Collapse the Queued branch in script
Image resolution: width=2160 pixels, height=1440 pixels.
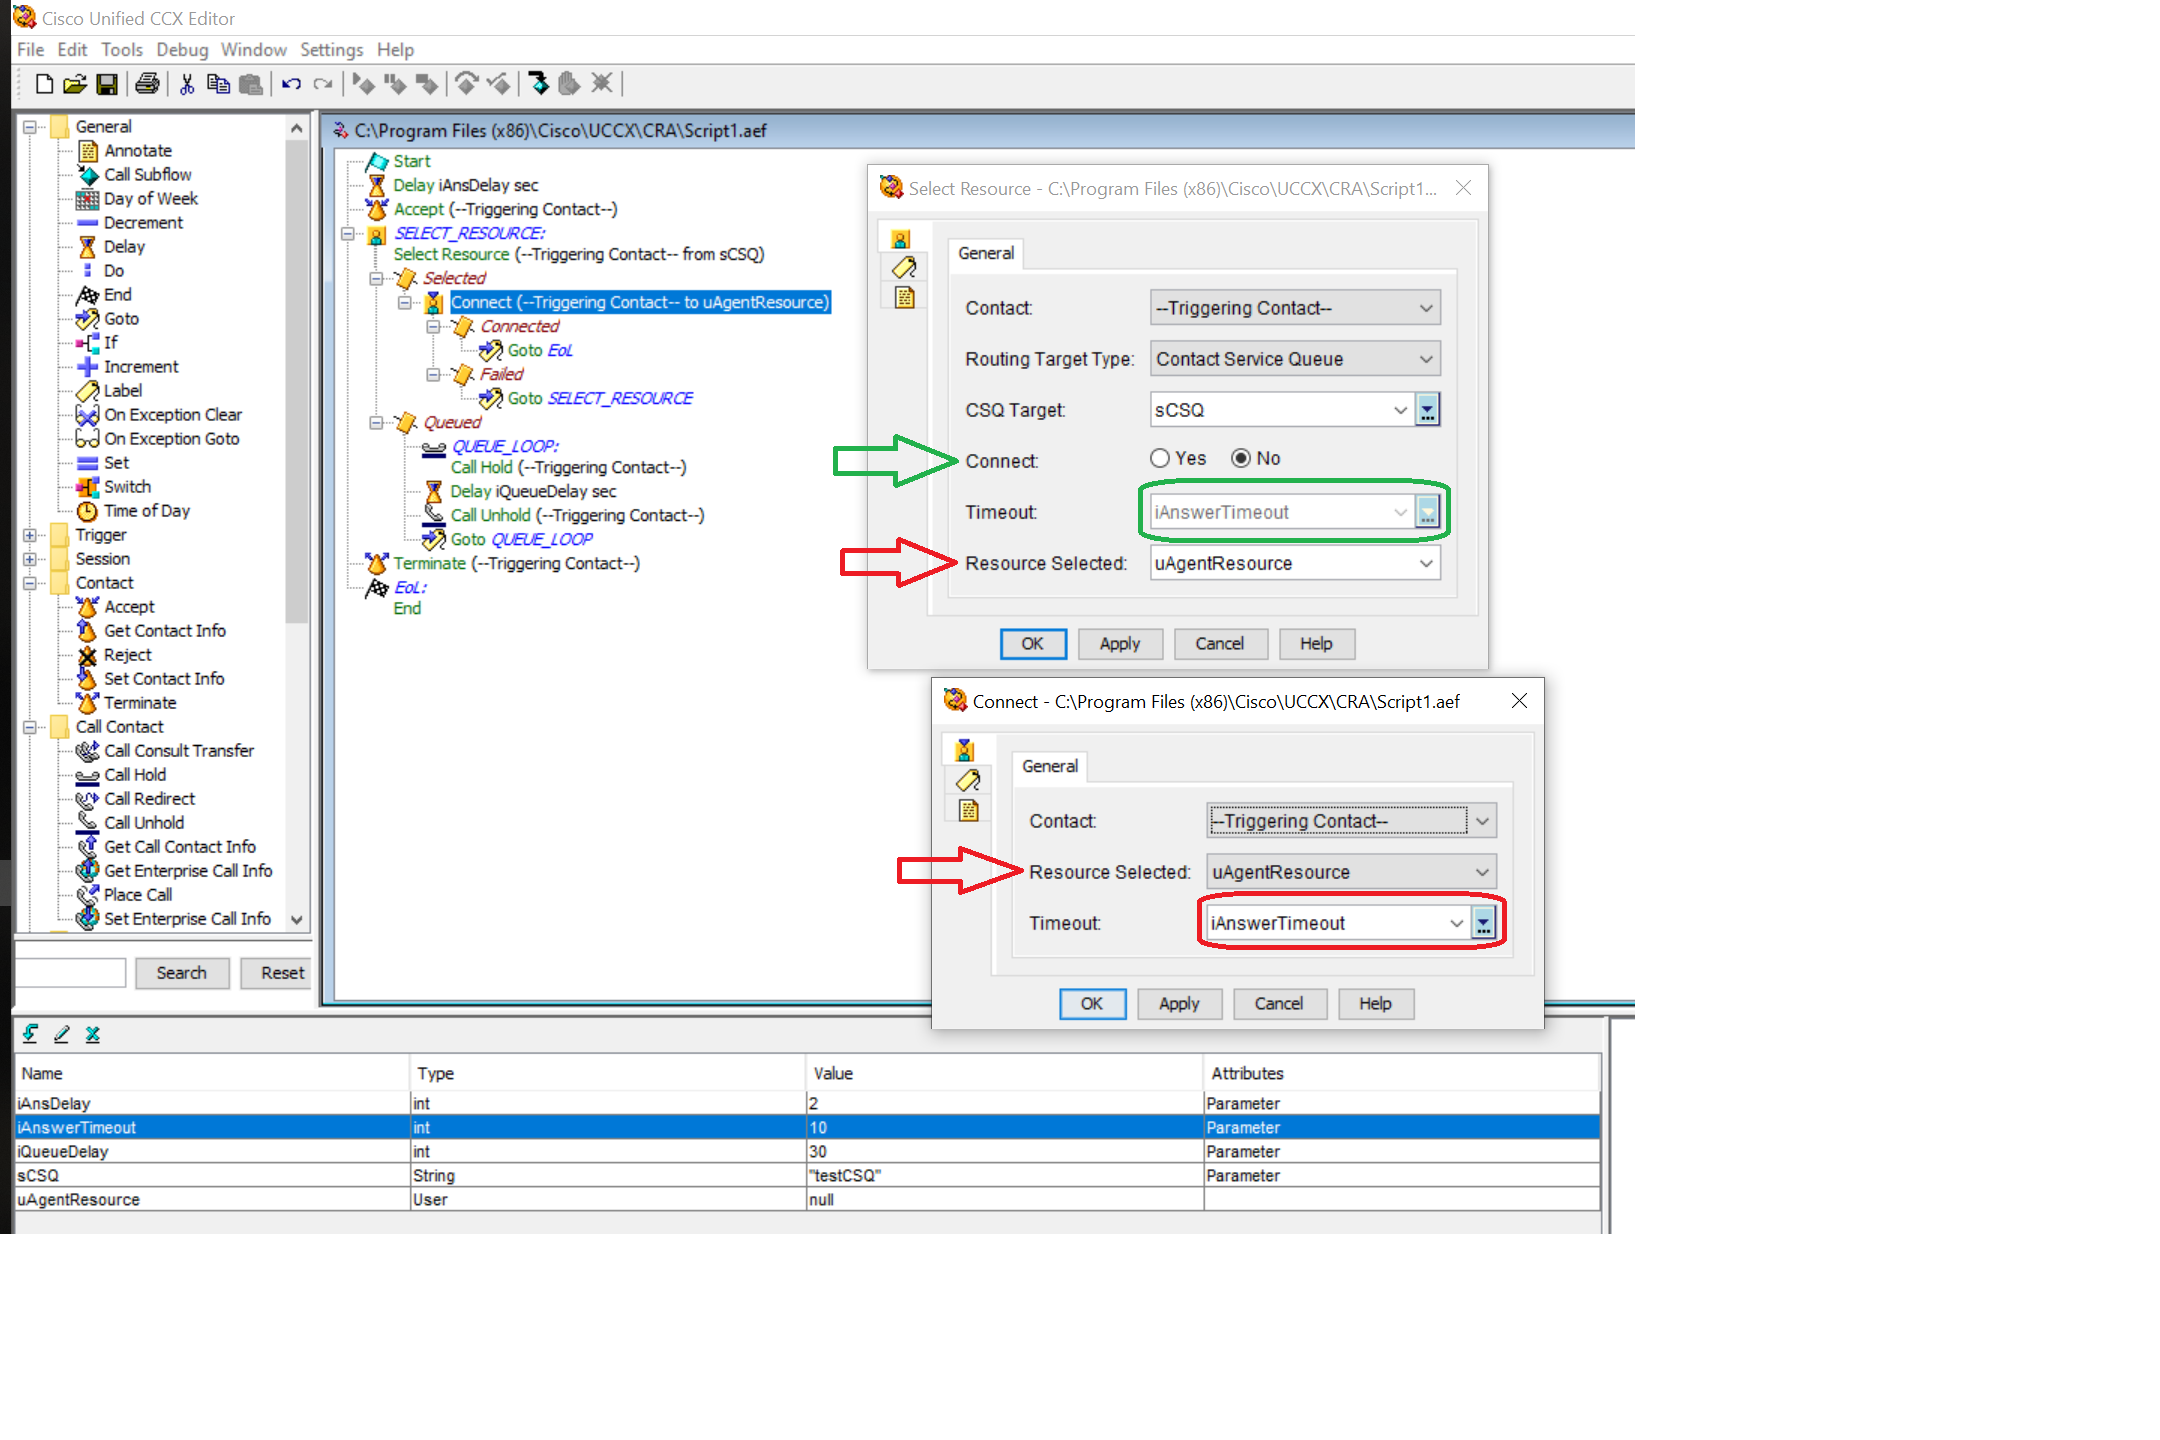tap(376, 423)
